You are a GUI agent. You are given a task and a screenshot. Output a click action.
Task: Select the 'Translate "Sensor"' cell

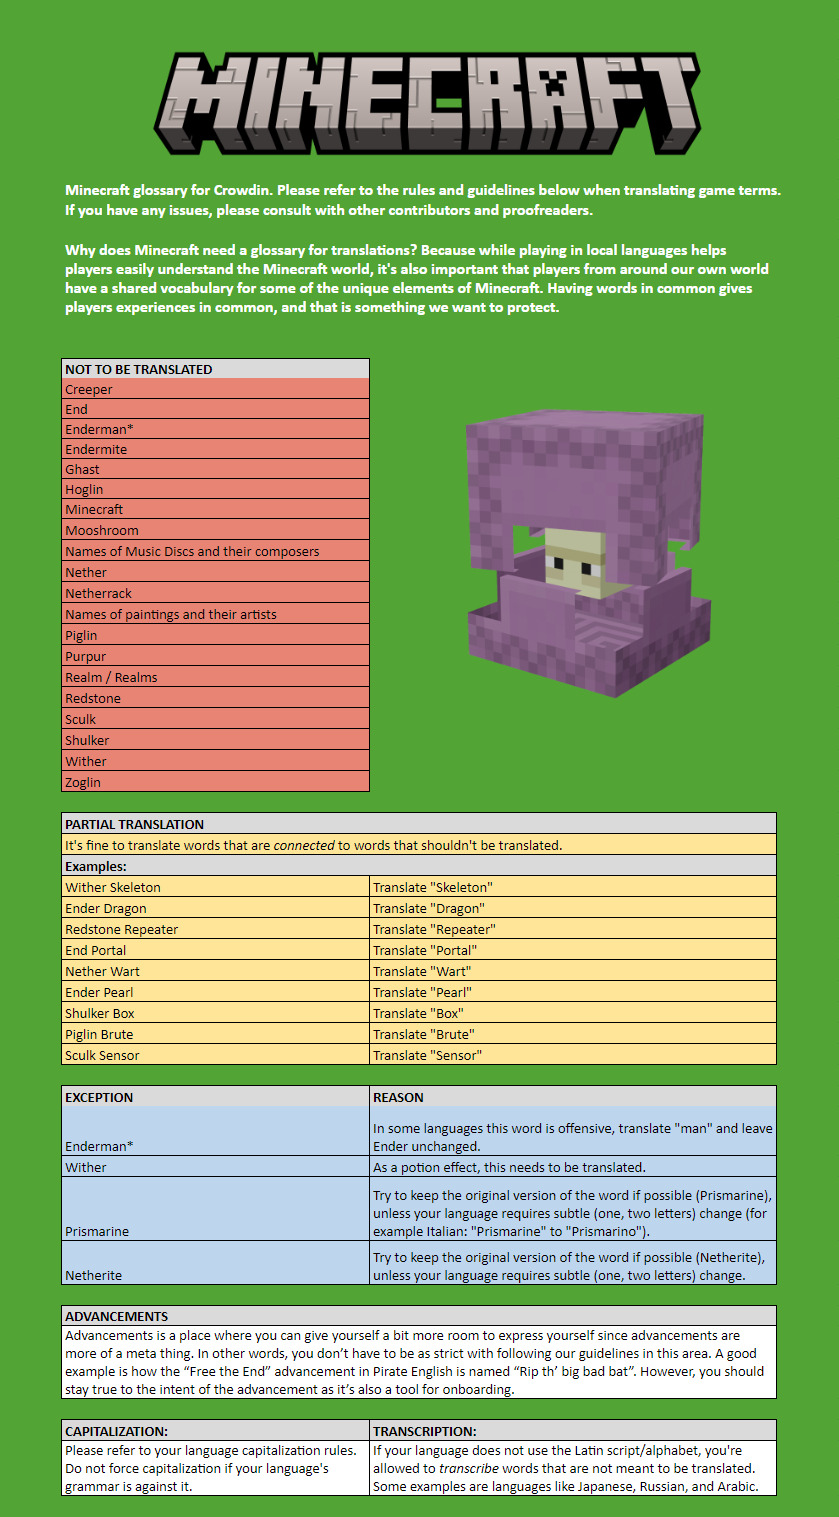tap(573, 1055)
